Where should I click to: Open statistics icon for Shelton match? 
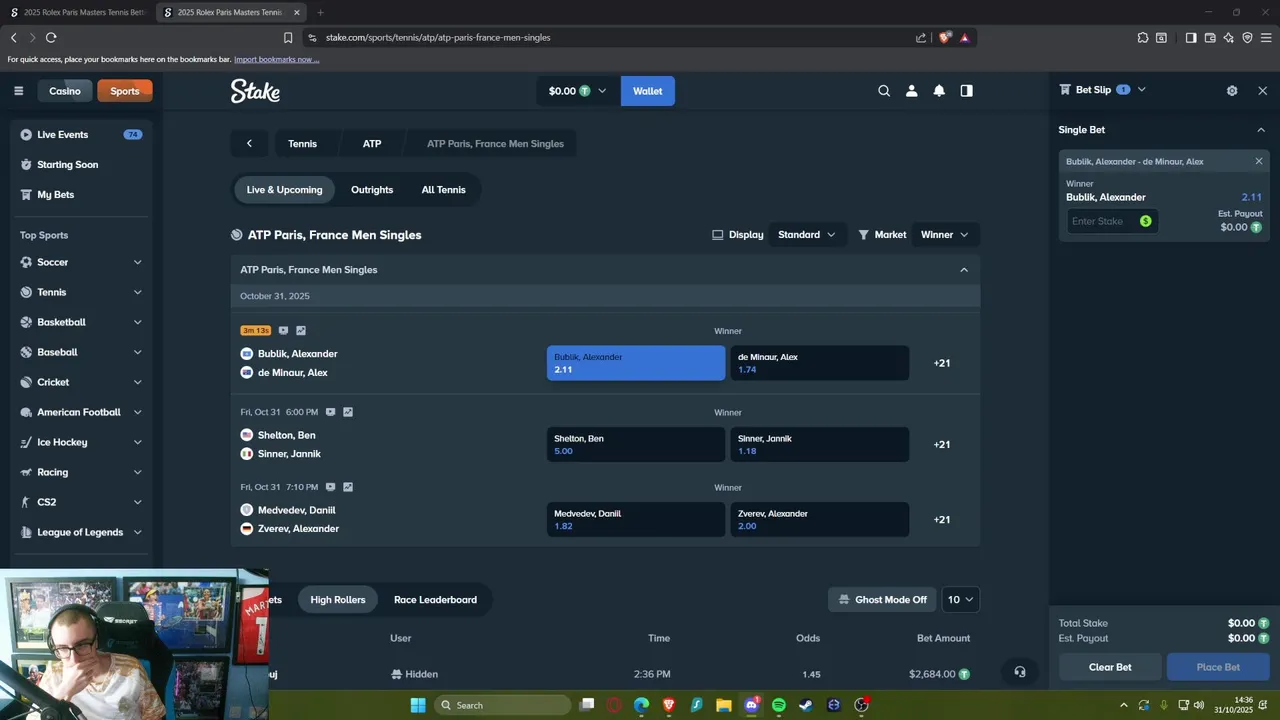point(348,412)
